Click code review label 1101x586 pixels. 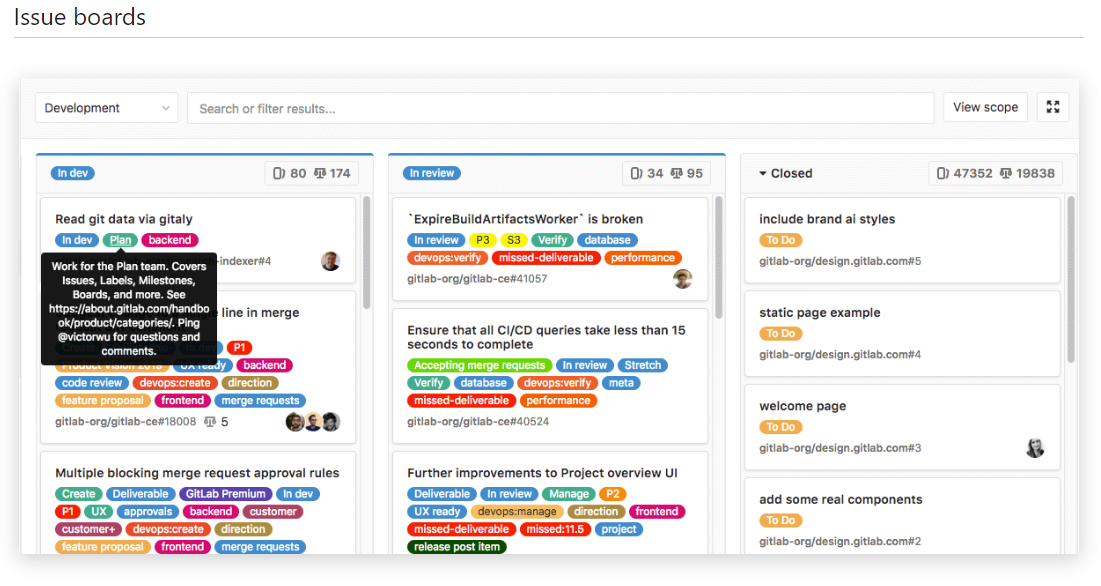pyautogui.click(x=91, y=383)
